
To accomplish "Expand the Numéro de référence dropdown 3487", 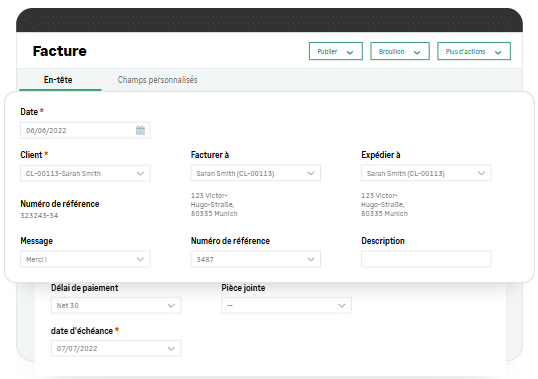I will 256,259.
